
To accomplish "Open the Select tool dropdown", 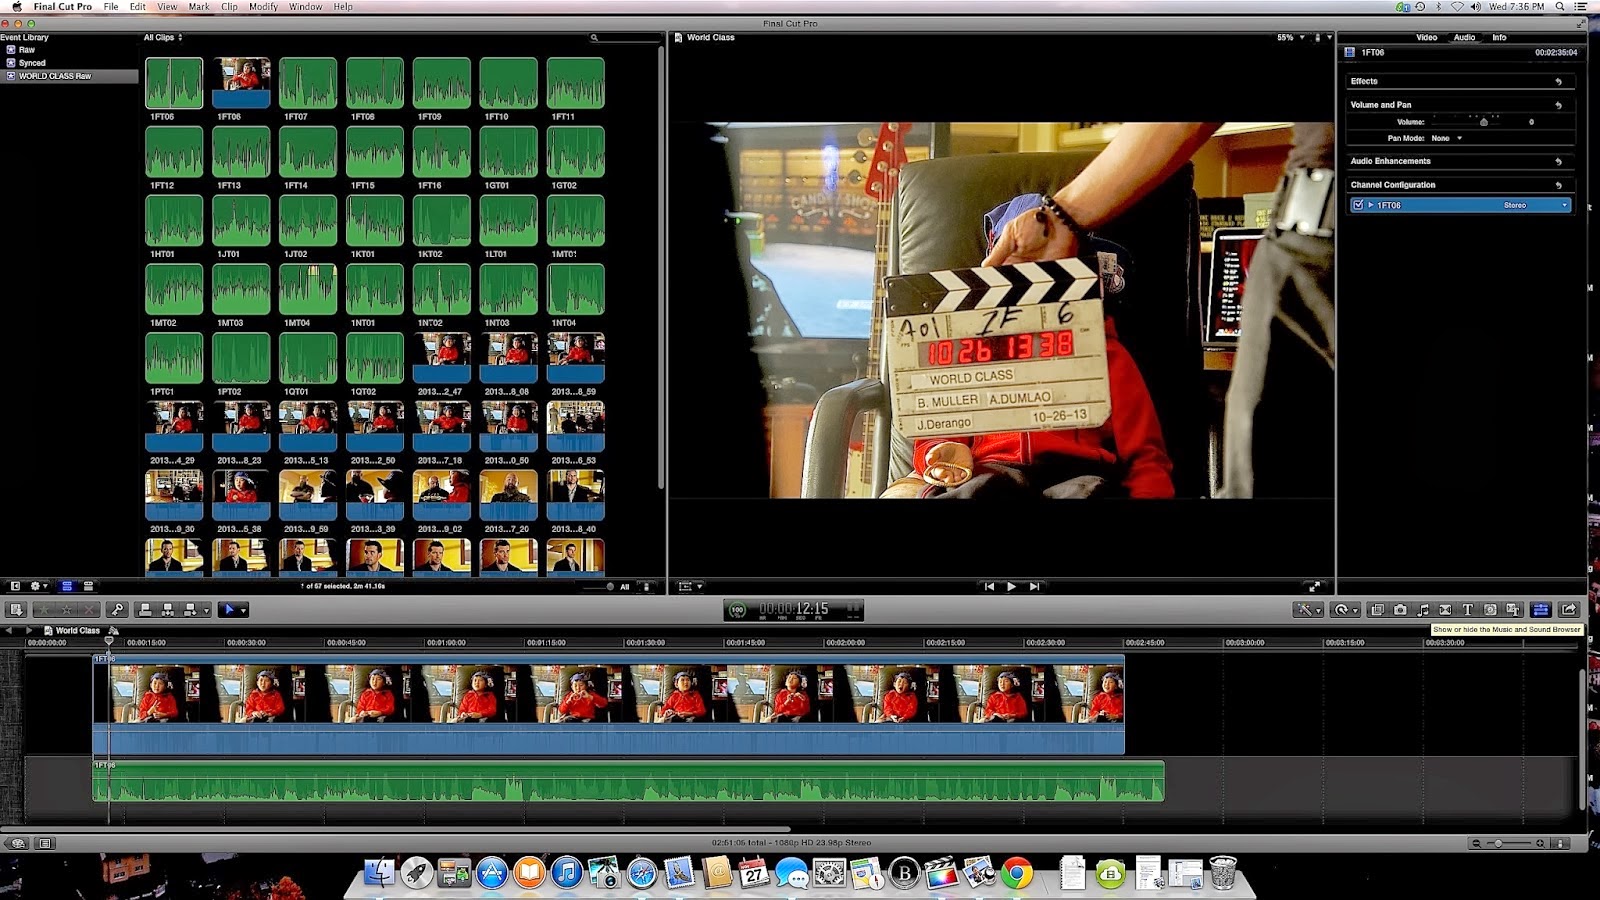I will coord(233,609).
